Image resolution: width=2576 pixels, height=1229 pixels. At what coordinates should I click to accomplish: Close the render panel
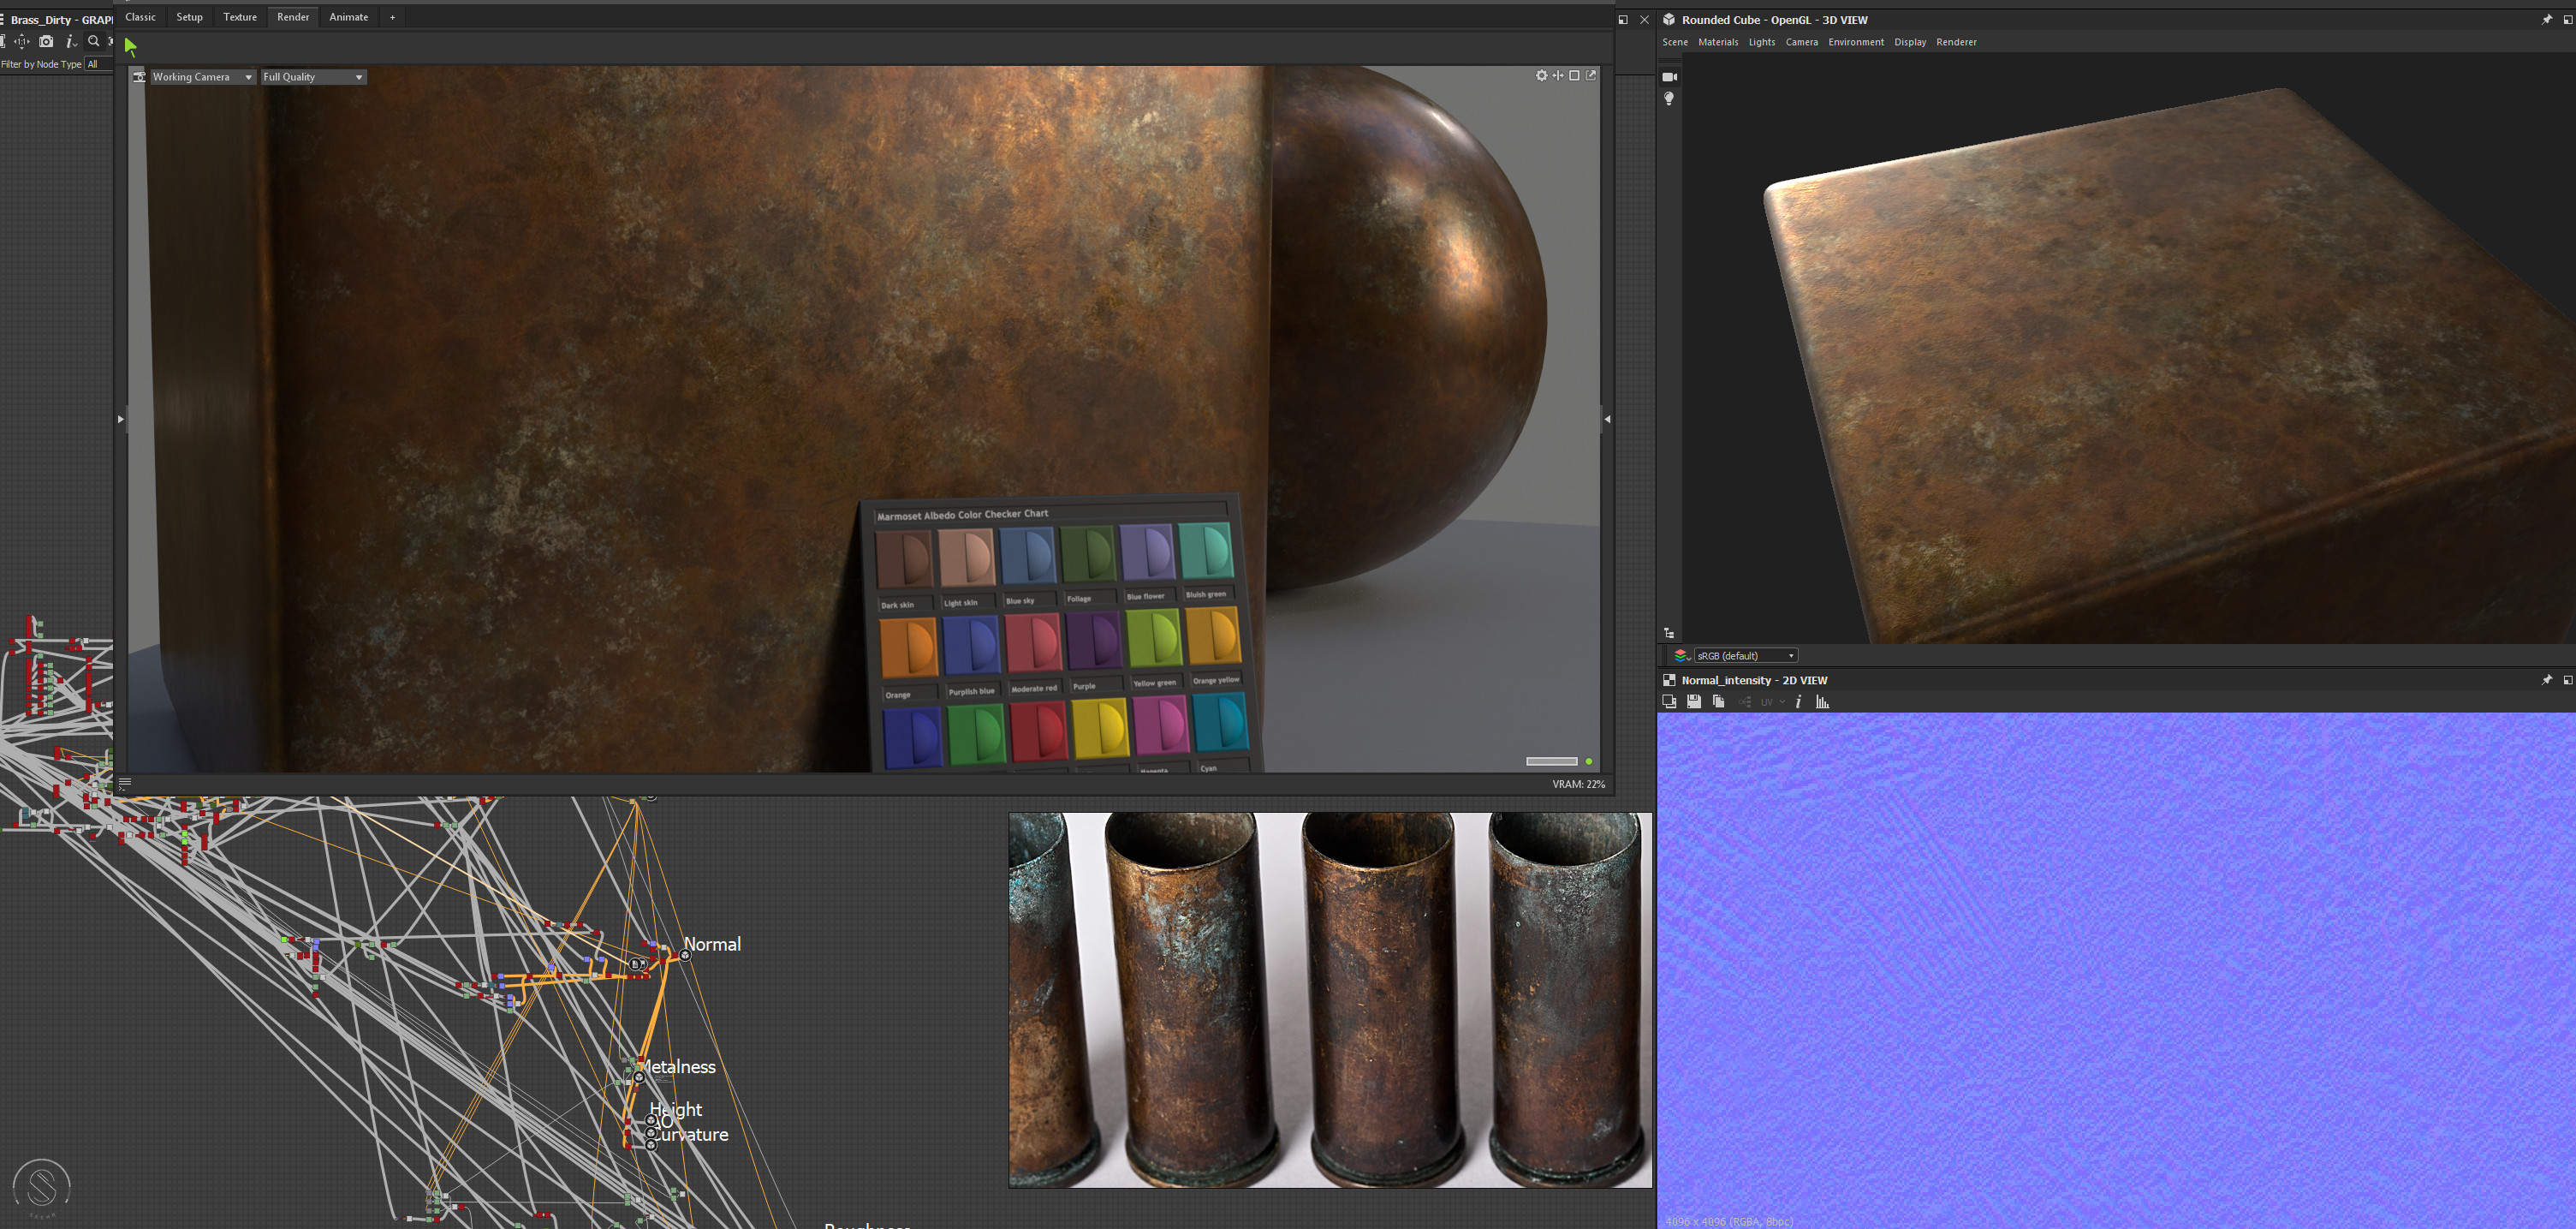[x=1644, y=20]
